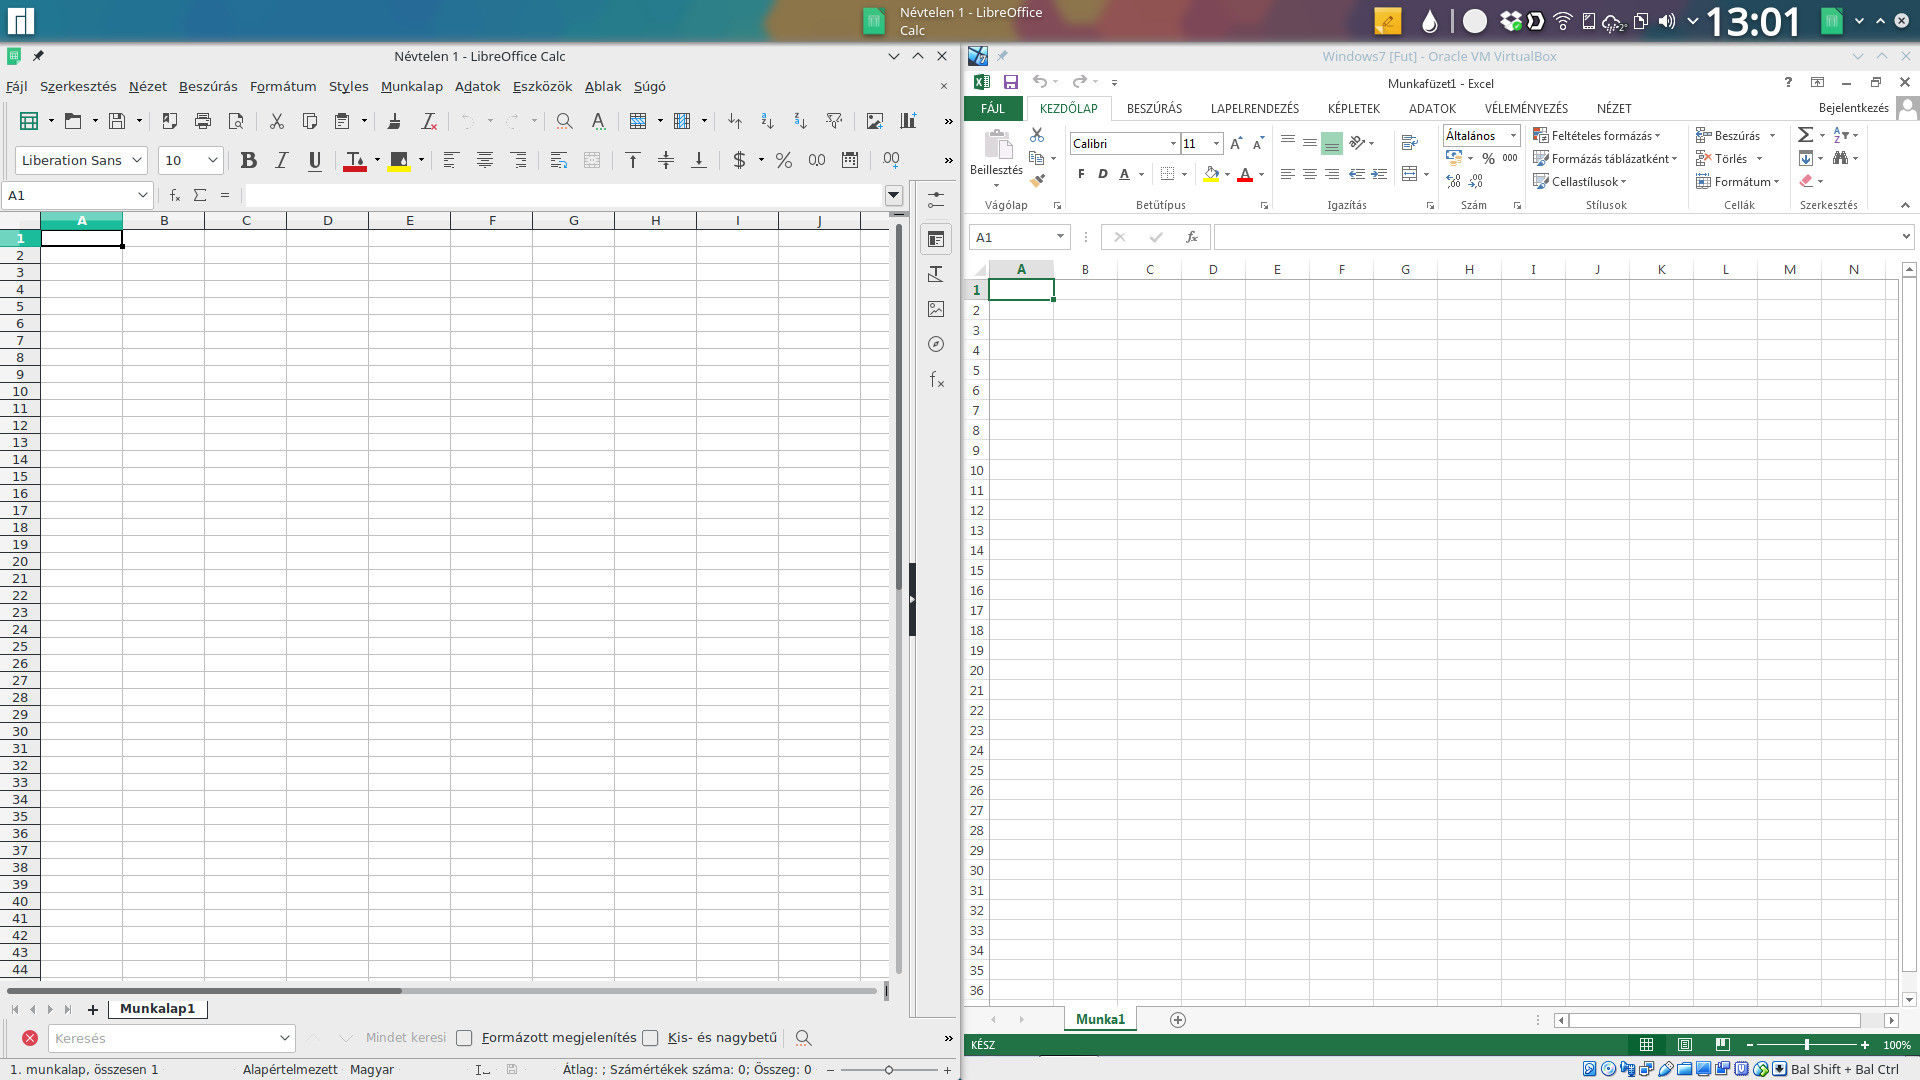The image size is (1920, 1080).
Task: Collapse the Excel ribbon with chevron
Action: pyautogui.click(x=1905, y=205)
